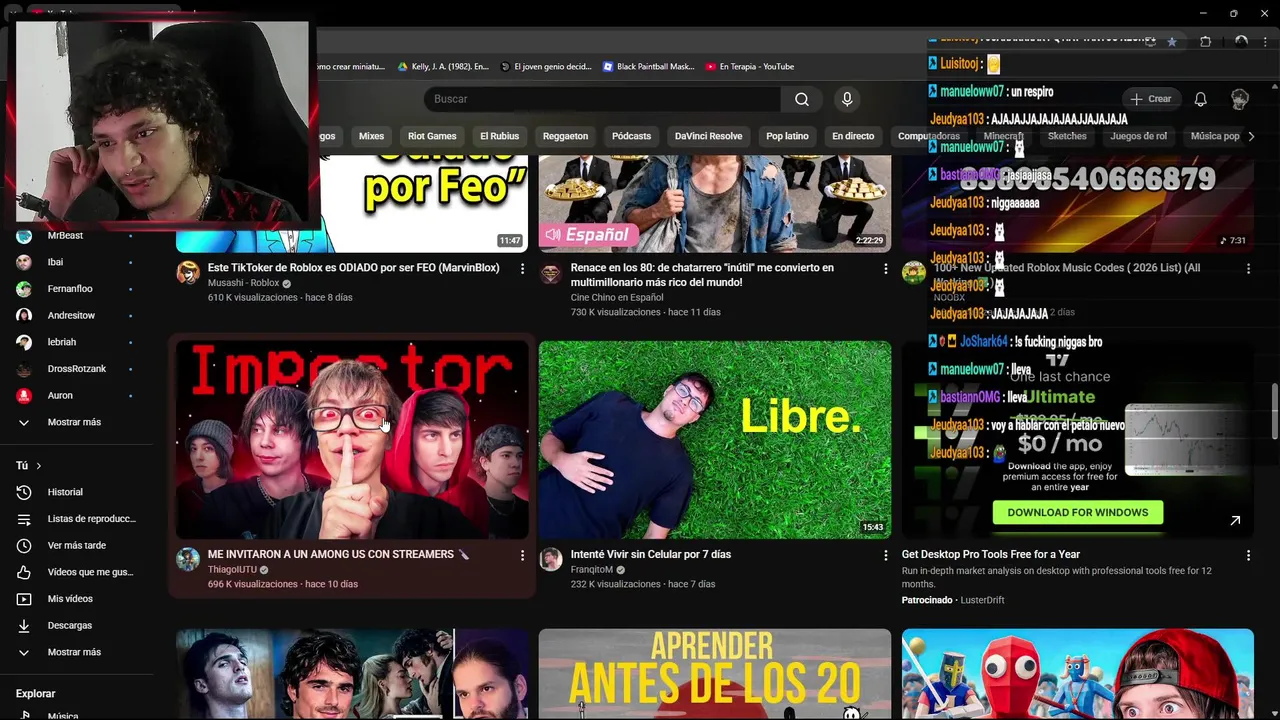Open the Impostor Among Us video thumbnail
Screen dimensions: 1280x720
[352, 440]
